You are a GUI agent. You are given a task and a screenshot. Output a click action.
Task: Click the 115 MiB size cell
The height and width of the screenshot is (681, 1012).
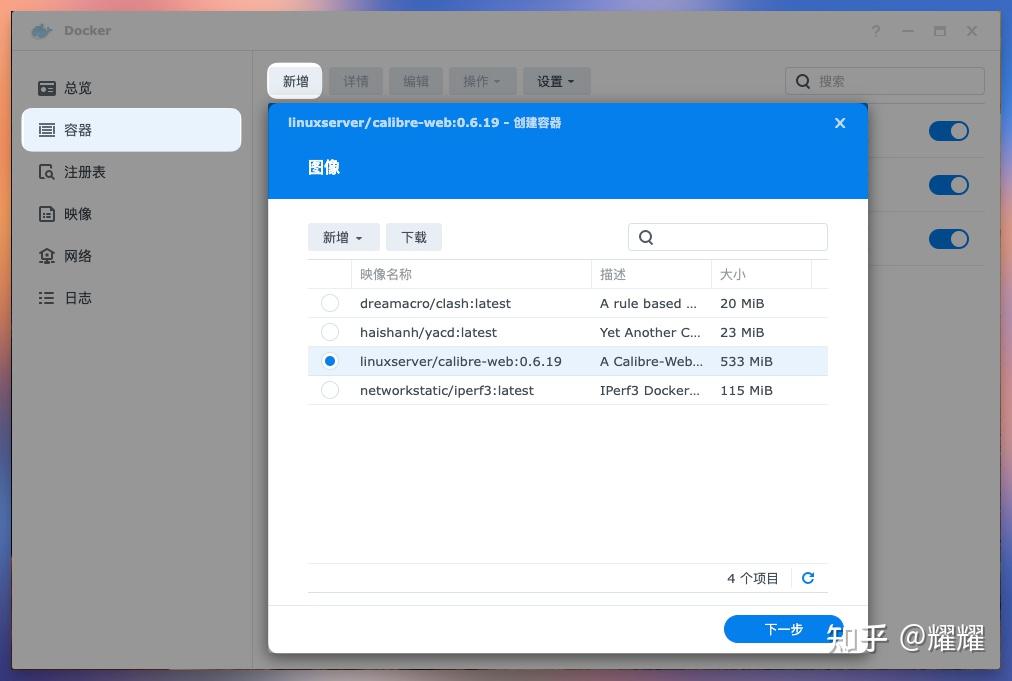[x=746, y=391]
